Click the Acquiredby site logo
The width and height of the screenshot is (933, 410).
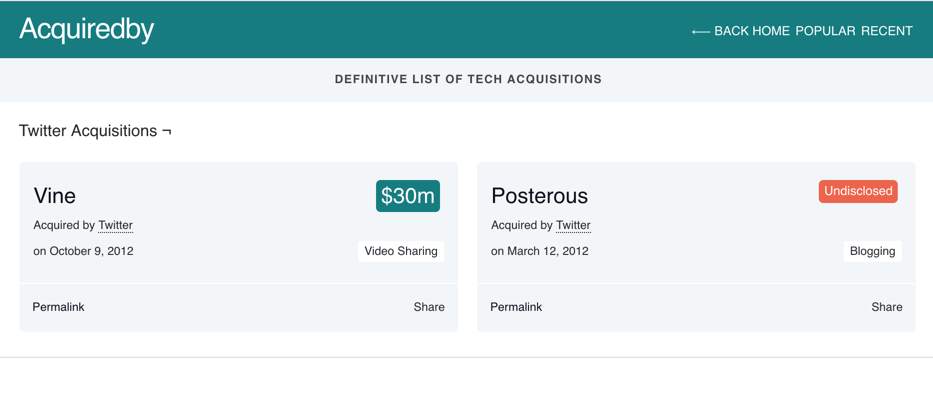coord(87,30)
